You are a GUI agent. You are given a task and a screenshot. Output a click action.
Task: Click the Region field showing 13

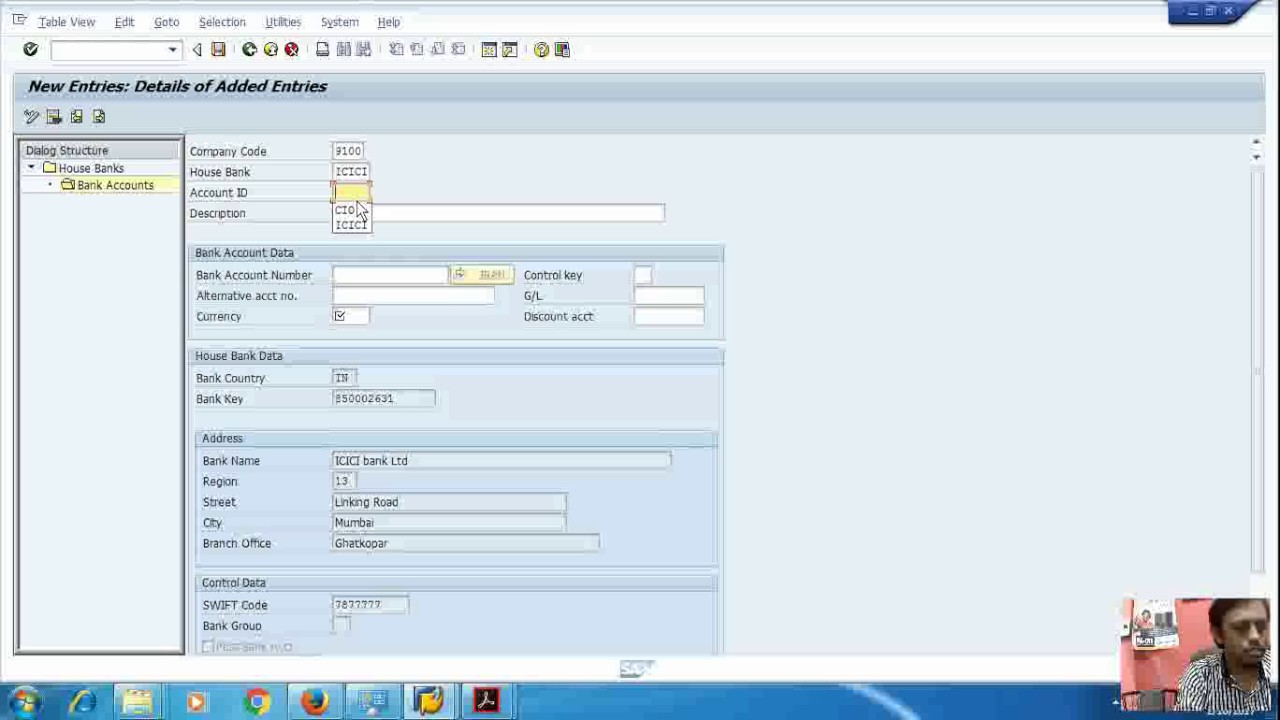pyautogui.click(x=344, y=481)
